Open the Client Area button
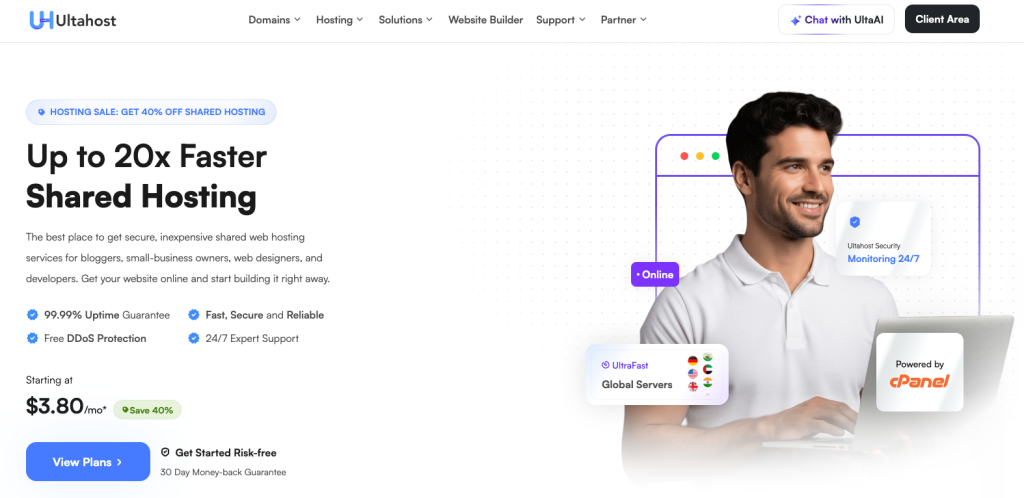 pos(942,19)
